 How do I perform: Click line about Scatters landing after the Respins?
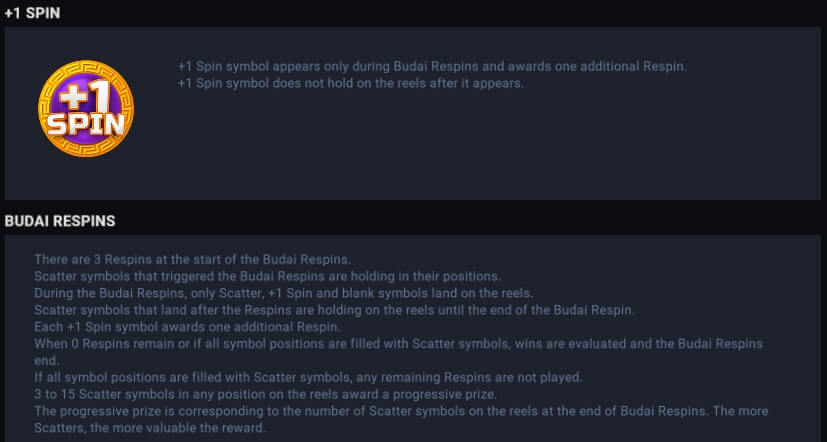point(334,310)
